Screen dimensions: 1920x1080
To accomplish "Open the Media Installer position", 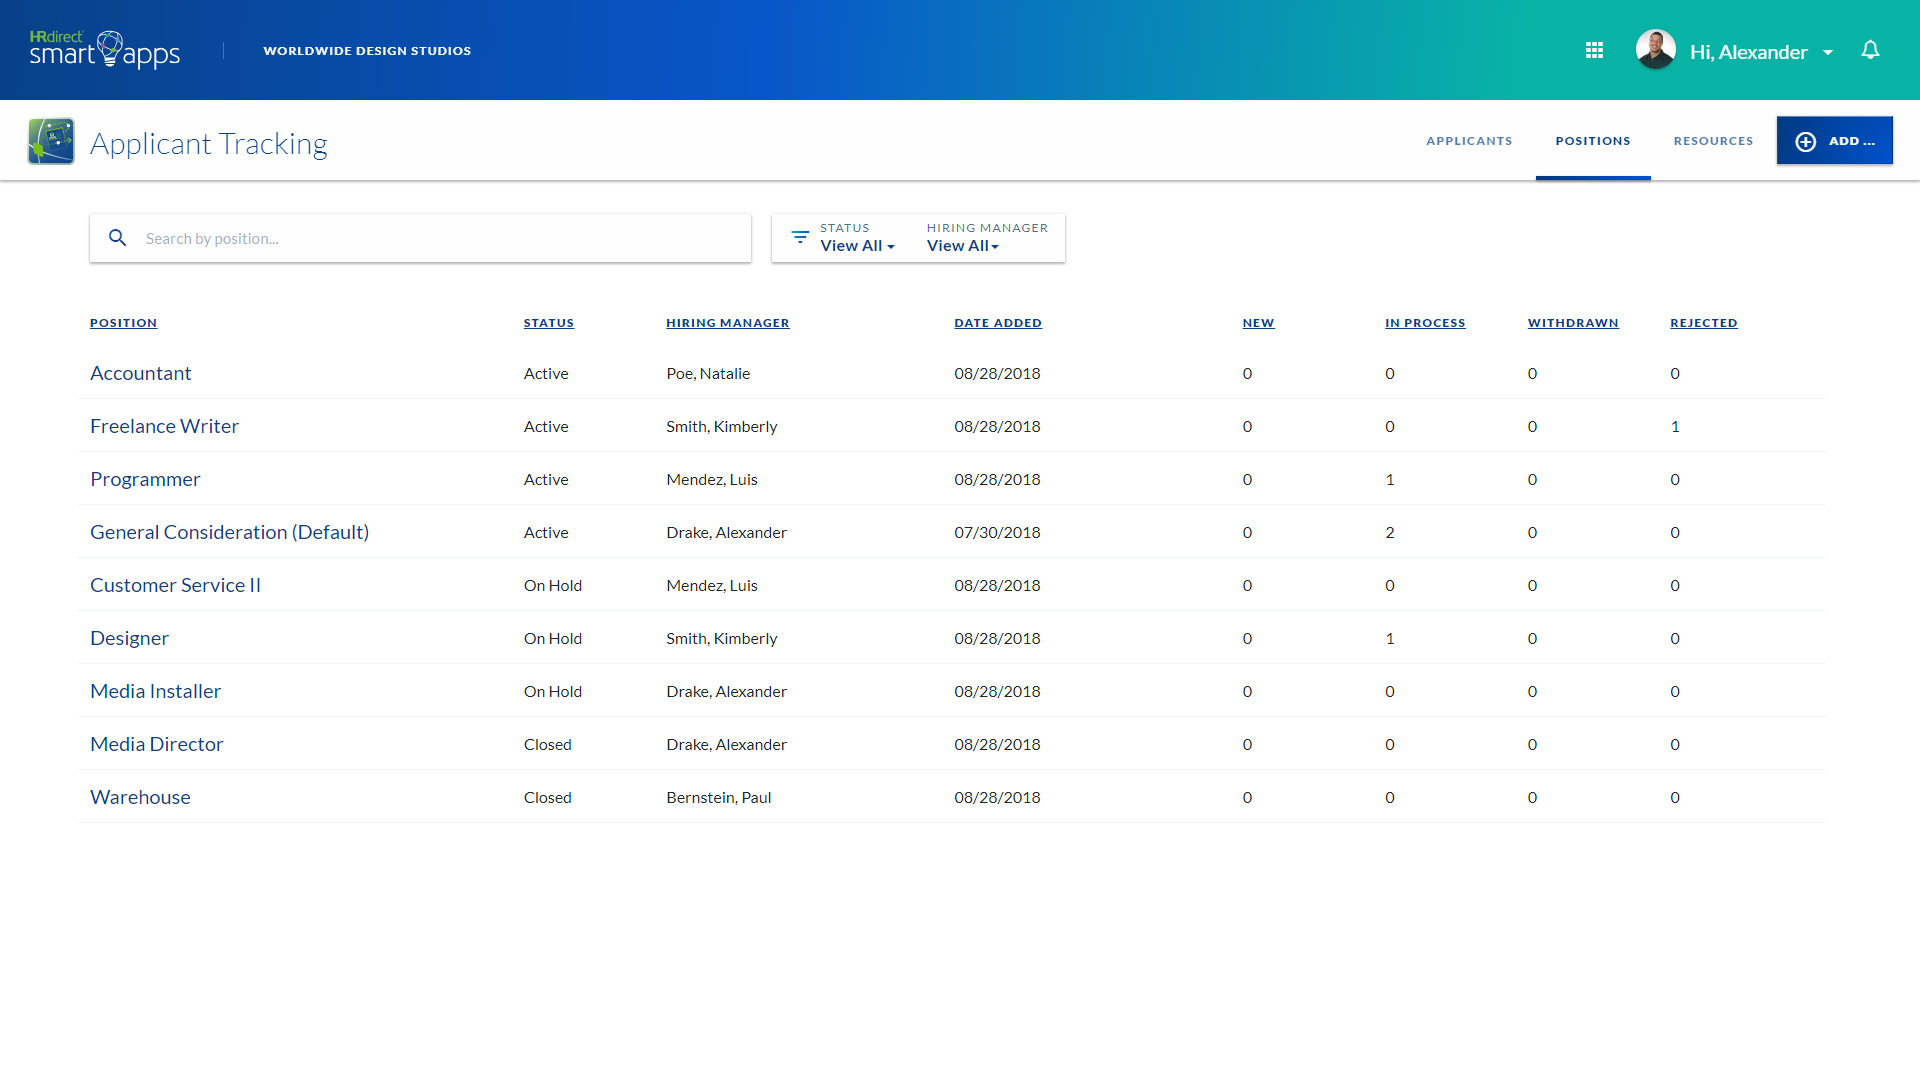I will point(155,691).
